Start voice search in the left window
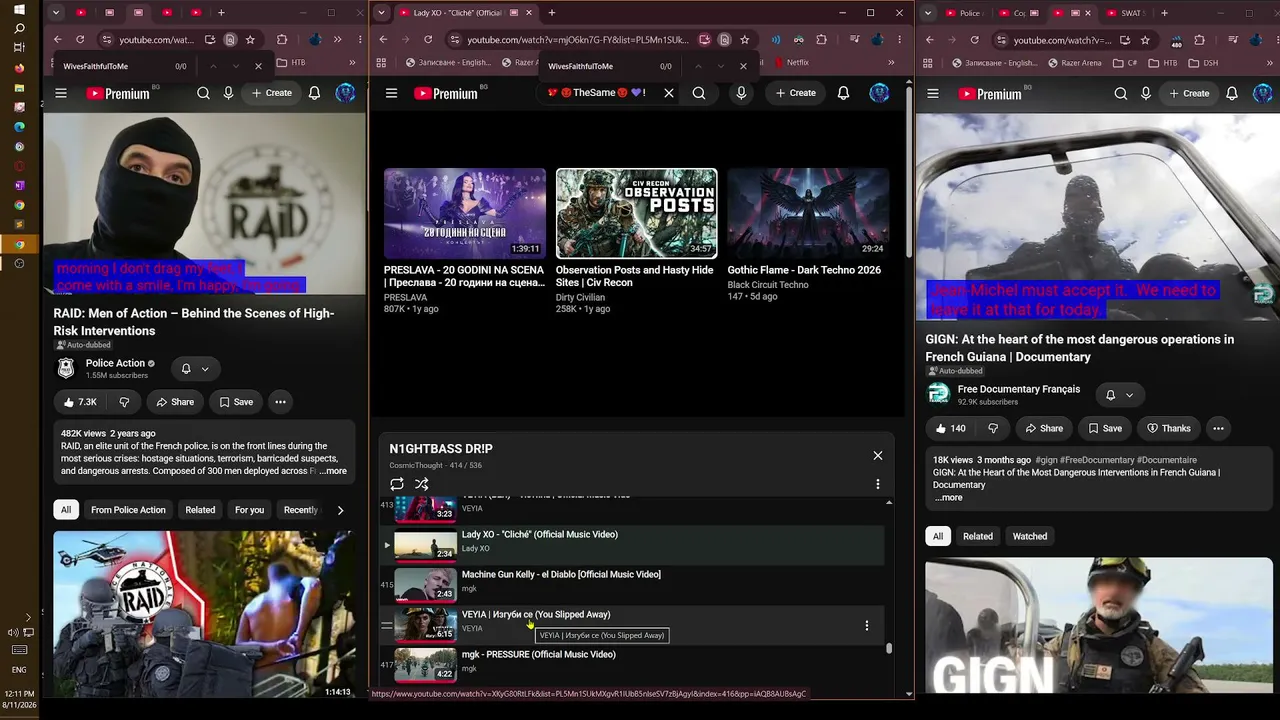The width and height of the screenshot is (1280, 720). tap(229, 93)
